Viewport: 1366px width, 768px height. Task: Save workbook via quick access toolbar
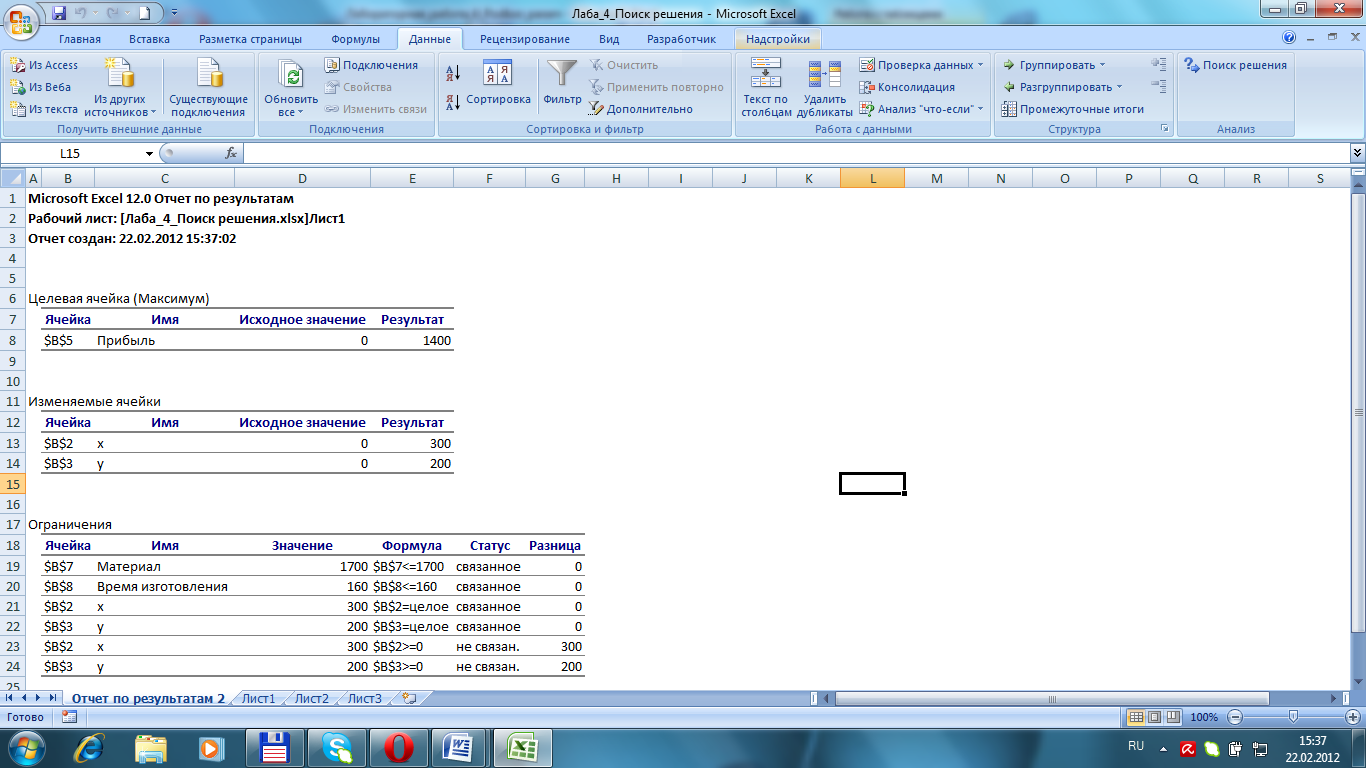click(x=59, y=13)
